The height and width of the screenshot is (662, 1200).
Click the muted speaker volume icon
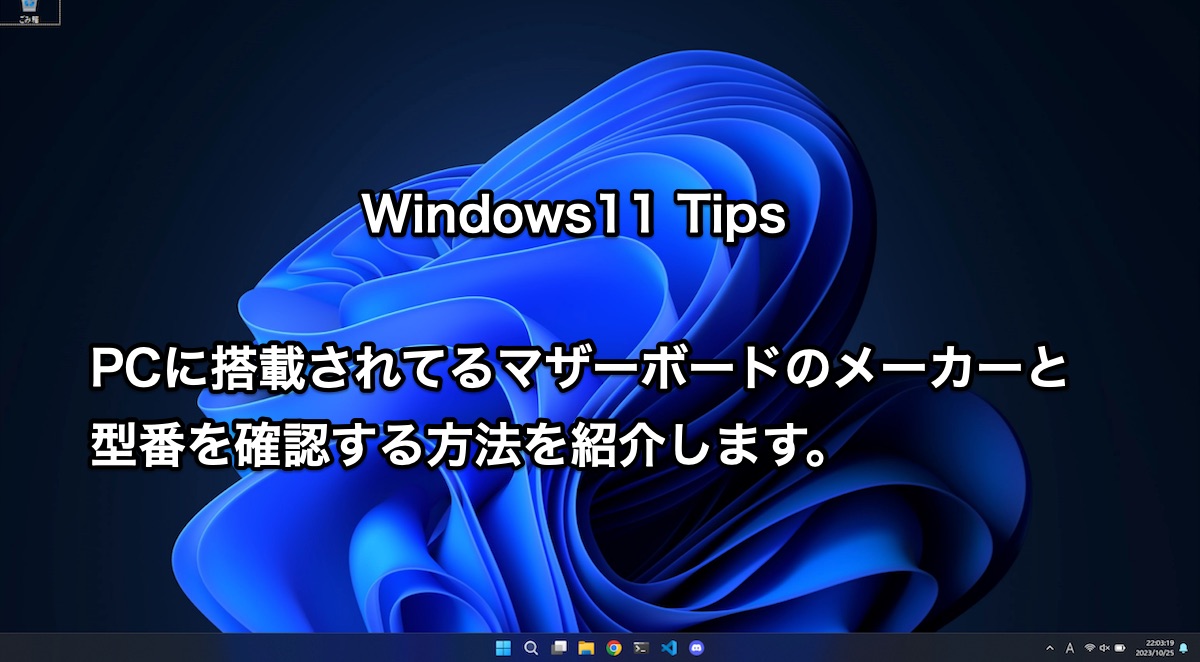pyautogui.click(x=1104, y=648)
